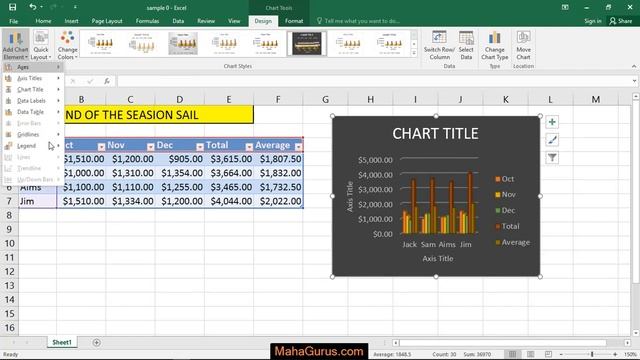Switch to the Home tab
The width and height of the screenshot is (640, 360).
pos(43,21)
